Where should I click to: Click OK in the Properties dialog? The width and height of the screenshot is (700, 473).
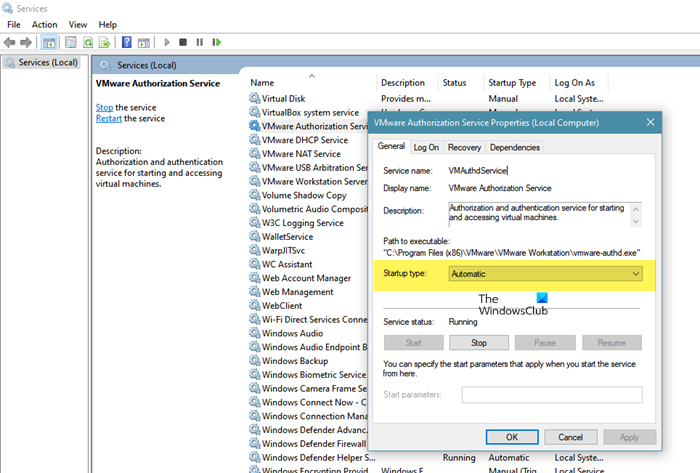[512, 437]
